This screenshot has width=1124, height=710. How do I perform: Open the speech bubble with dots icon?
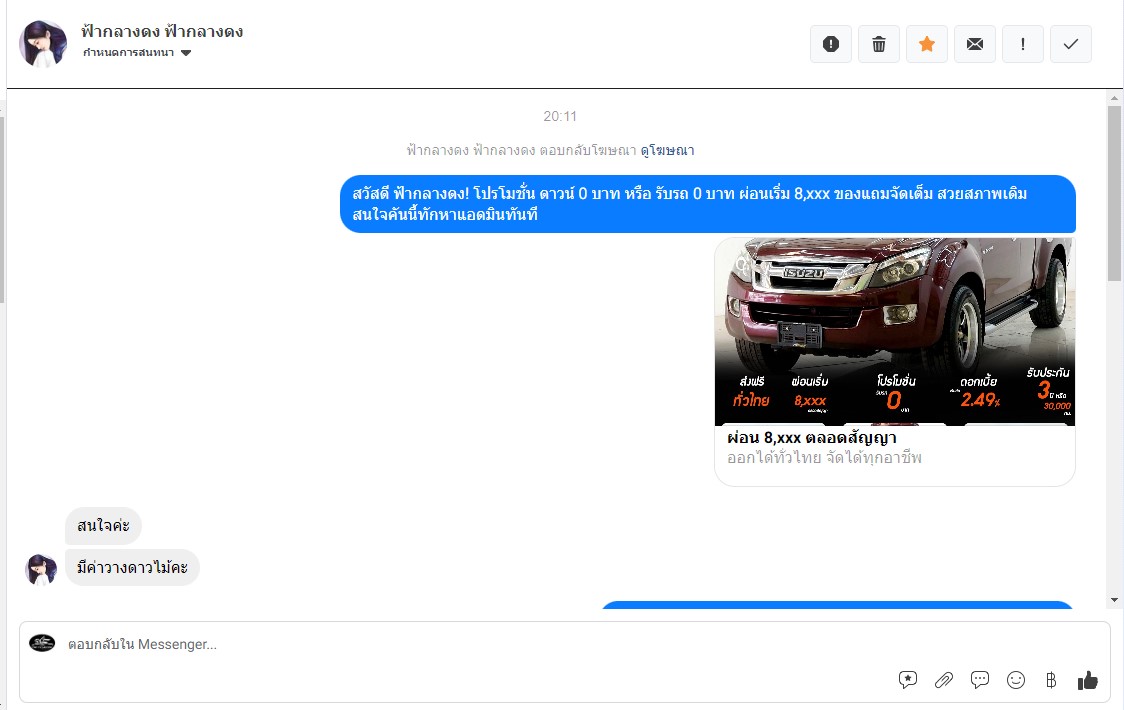click(980, 680)
